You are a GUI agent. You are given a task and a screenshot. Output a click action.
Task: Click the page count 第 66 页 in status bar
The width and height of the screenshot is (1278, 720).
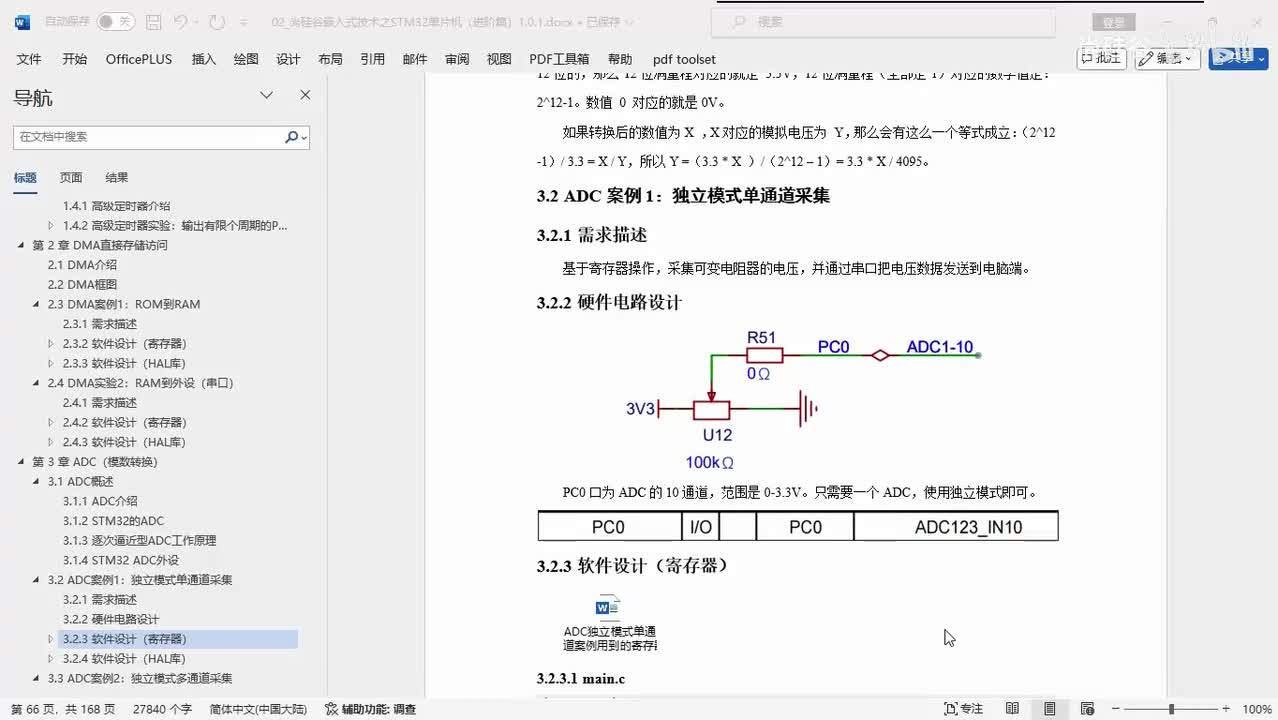tap(62, 709)
